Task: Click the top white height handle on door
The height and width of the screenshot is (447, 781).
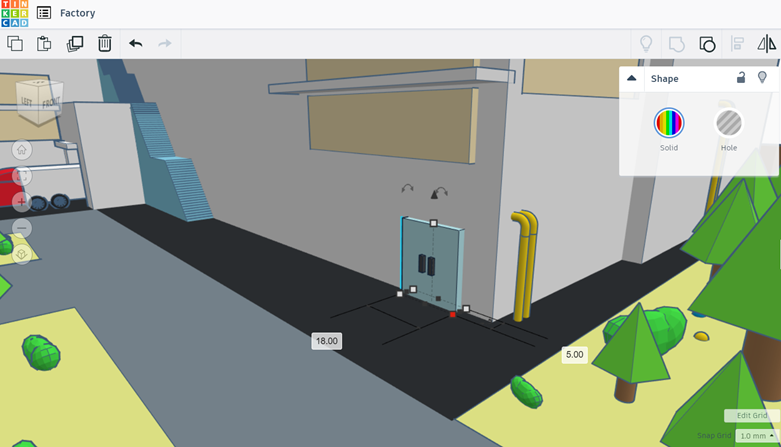Action: point(433,223)
